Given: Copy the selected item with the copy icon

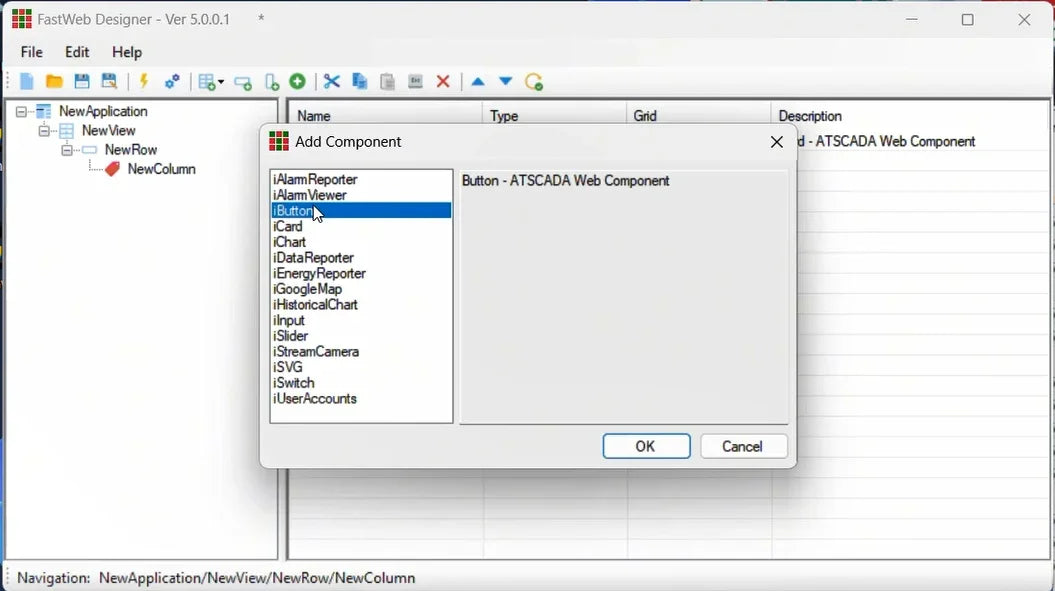Looking at the screenshot, I should click(358, 81).
